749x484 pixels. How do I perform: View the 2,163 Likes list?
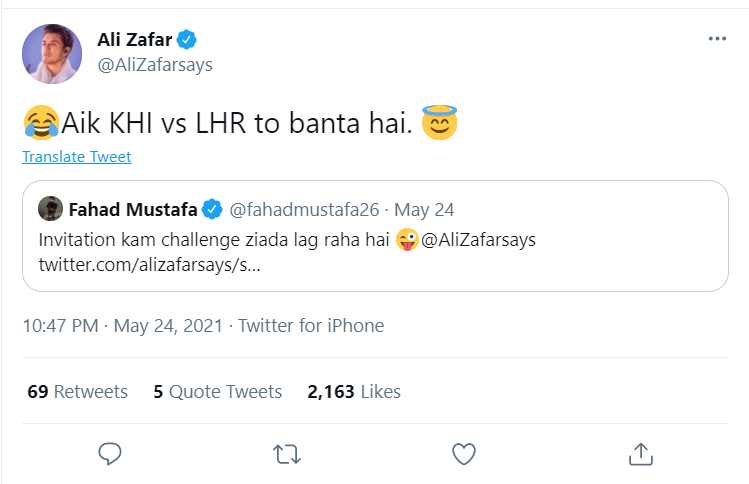(354, 392)
